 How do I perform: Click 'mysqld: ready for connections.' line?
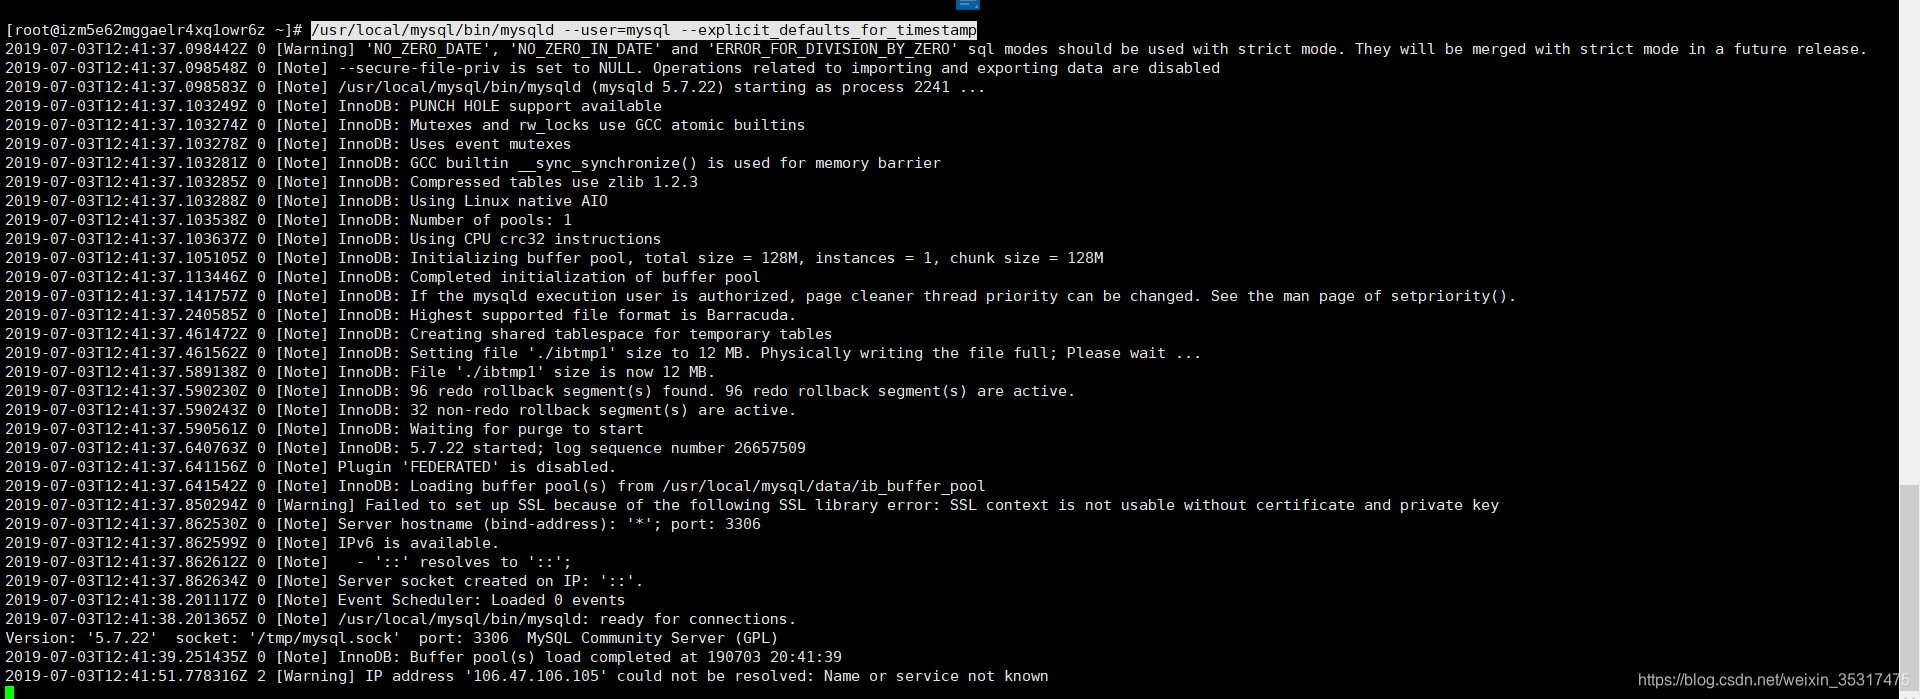coord(401,619)
